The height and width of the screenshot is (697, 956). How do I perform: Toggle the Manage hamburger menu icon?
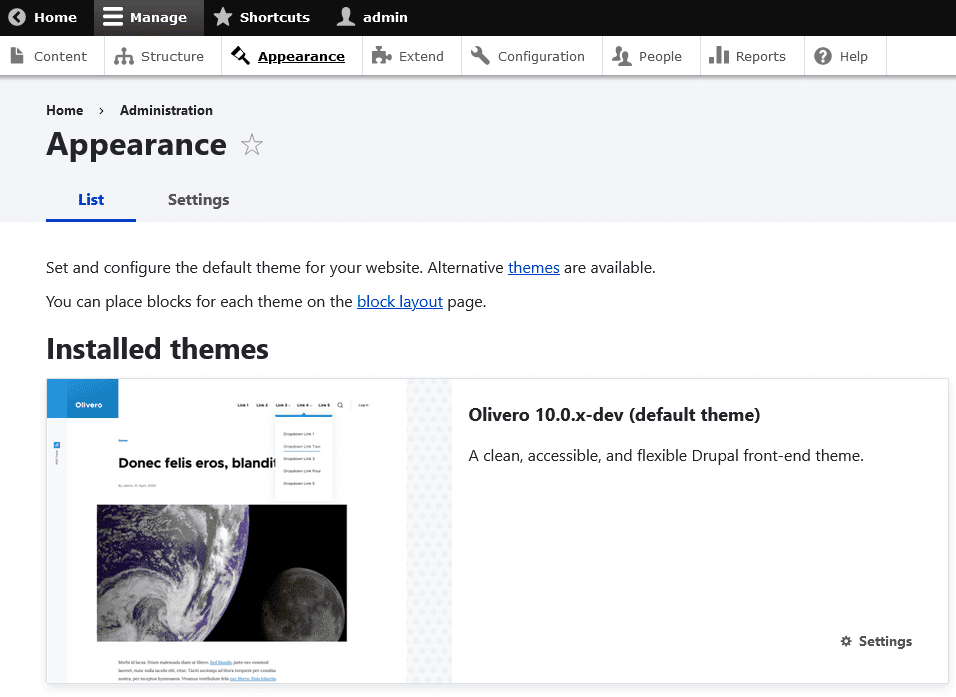click(113, 17)
